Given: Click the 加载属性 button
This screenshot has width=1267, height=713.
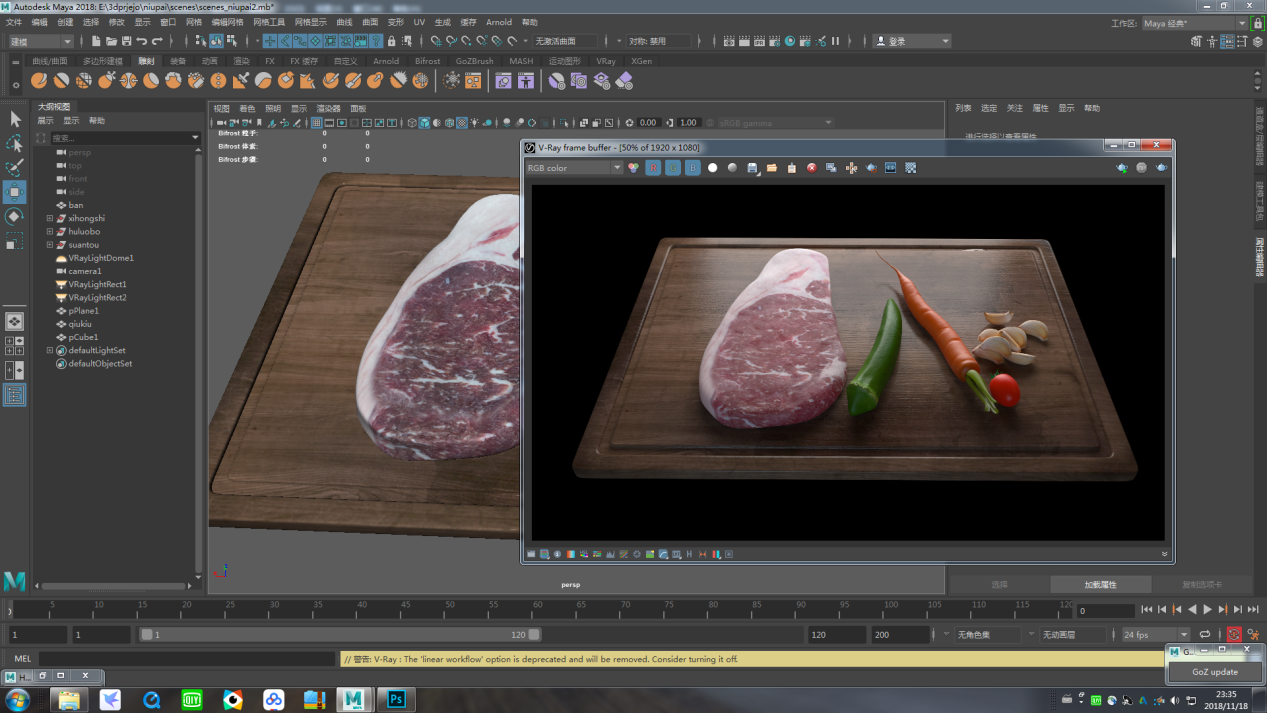Looking at the screenshot, I should [1100, 584].
